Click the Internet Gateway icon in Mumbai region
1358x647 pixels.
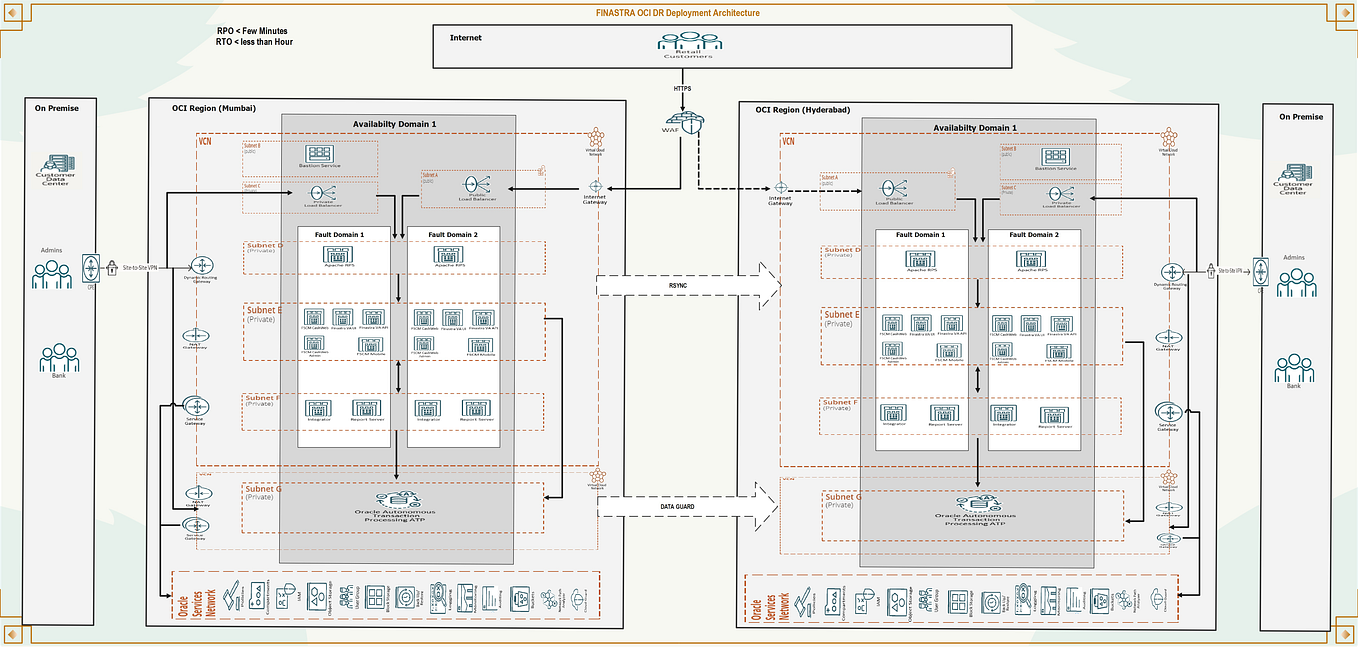coord(596,187)
